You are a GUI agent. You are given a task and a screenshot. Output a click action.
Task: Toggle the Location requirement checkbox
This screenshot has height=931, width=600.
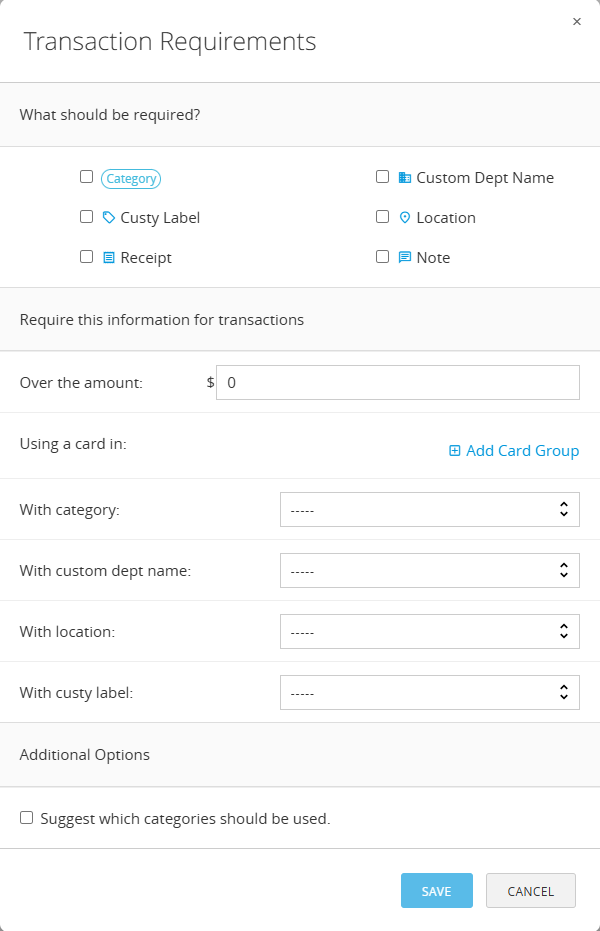coord(383,217)
